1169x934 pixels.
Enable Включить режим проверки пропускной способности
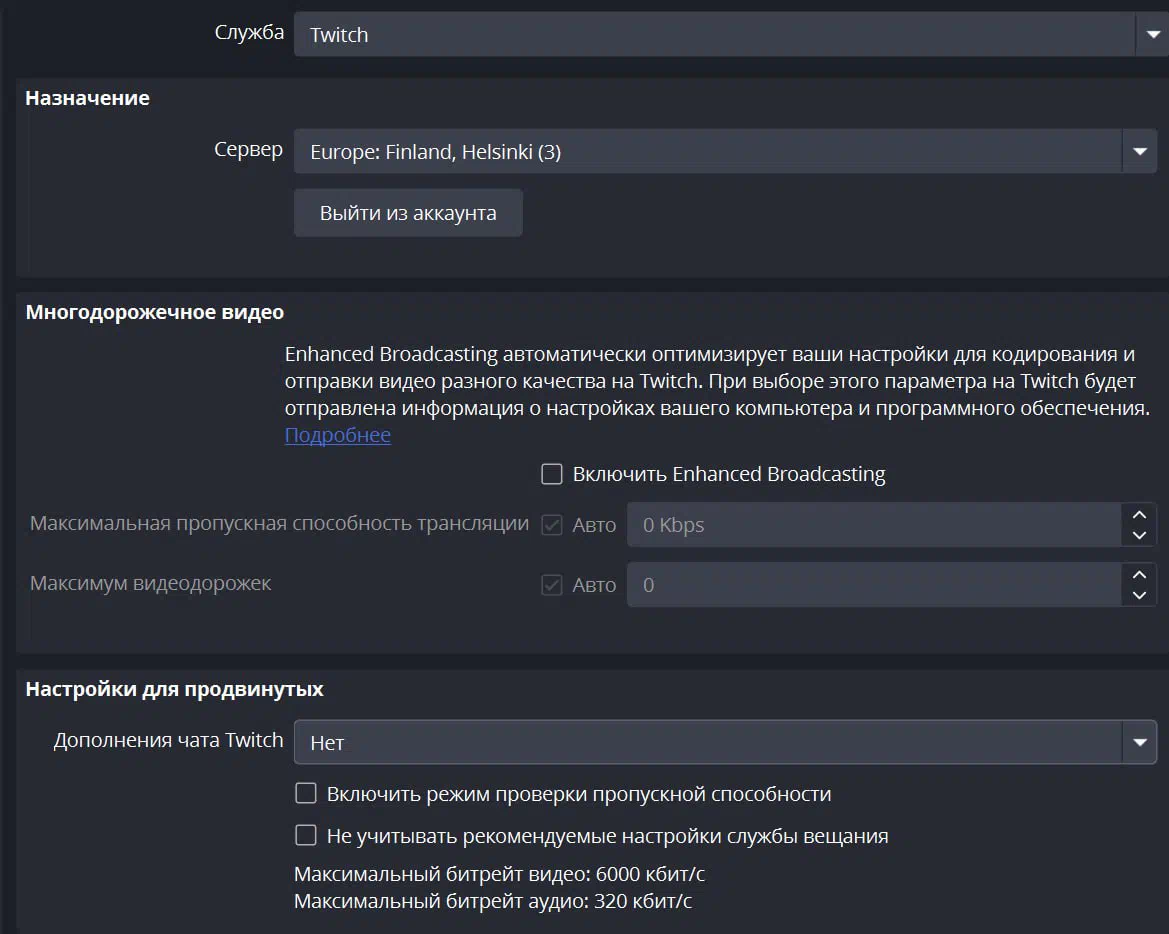coord(306,793)
